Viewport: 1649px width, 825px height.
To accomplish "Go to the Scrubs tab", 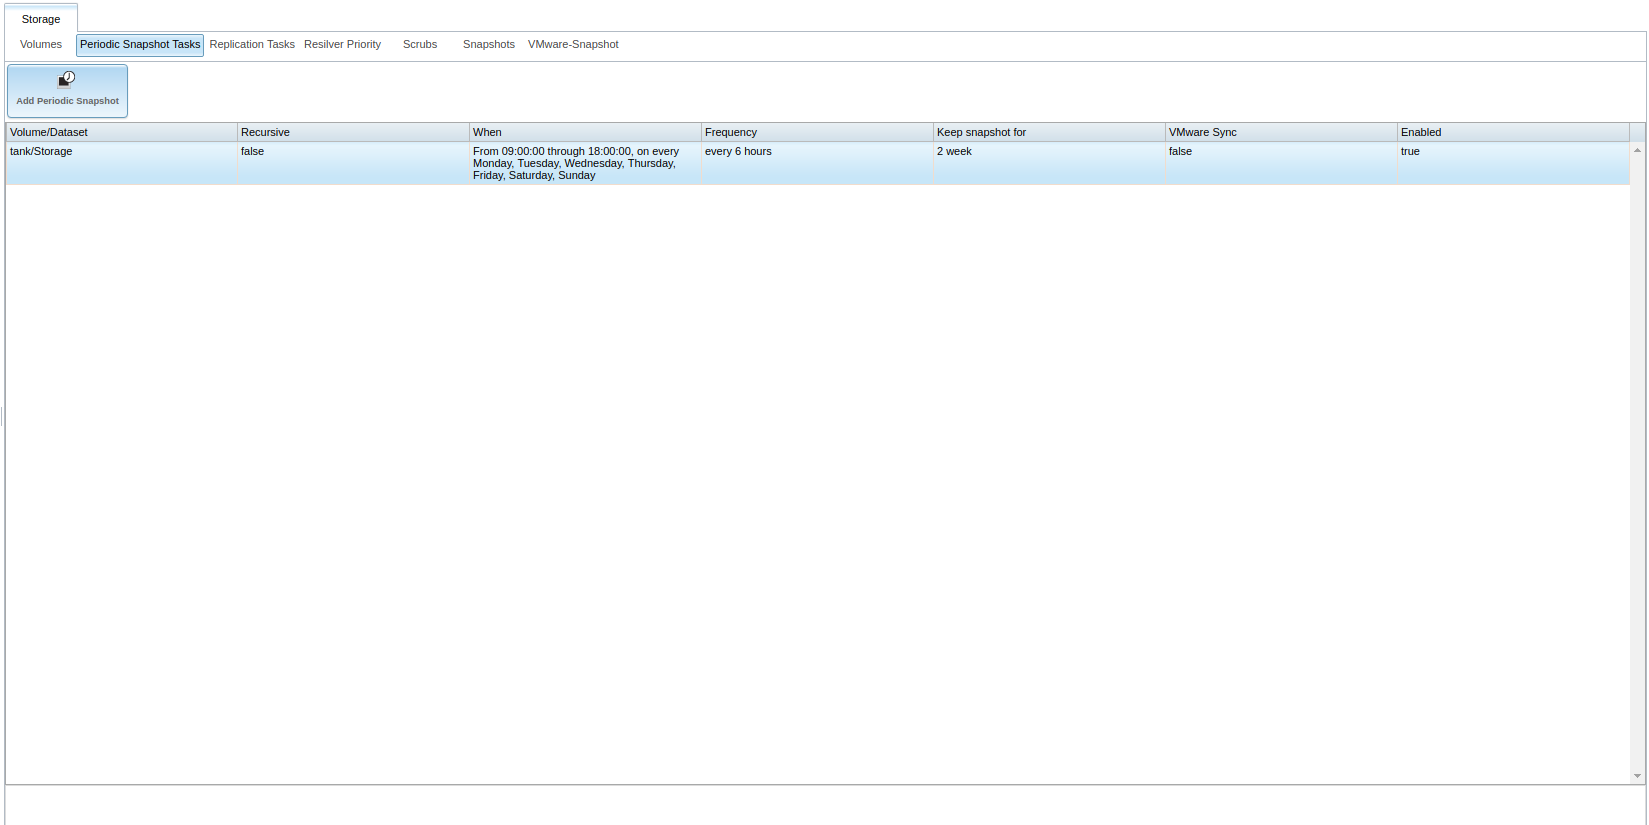I will [420, 44].
